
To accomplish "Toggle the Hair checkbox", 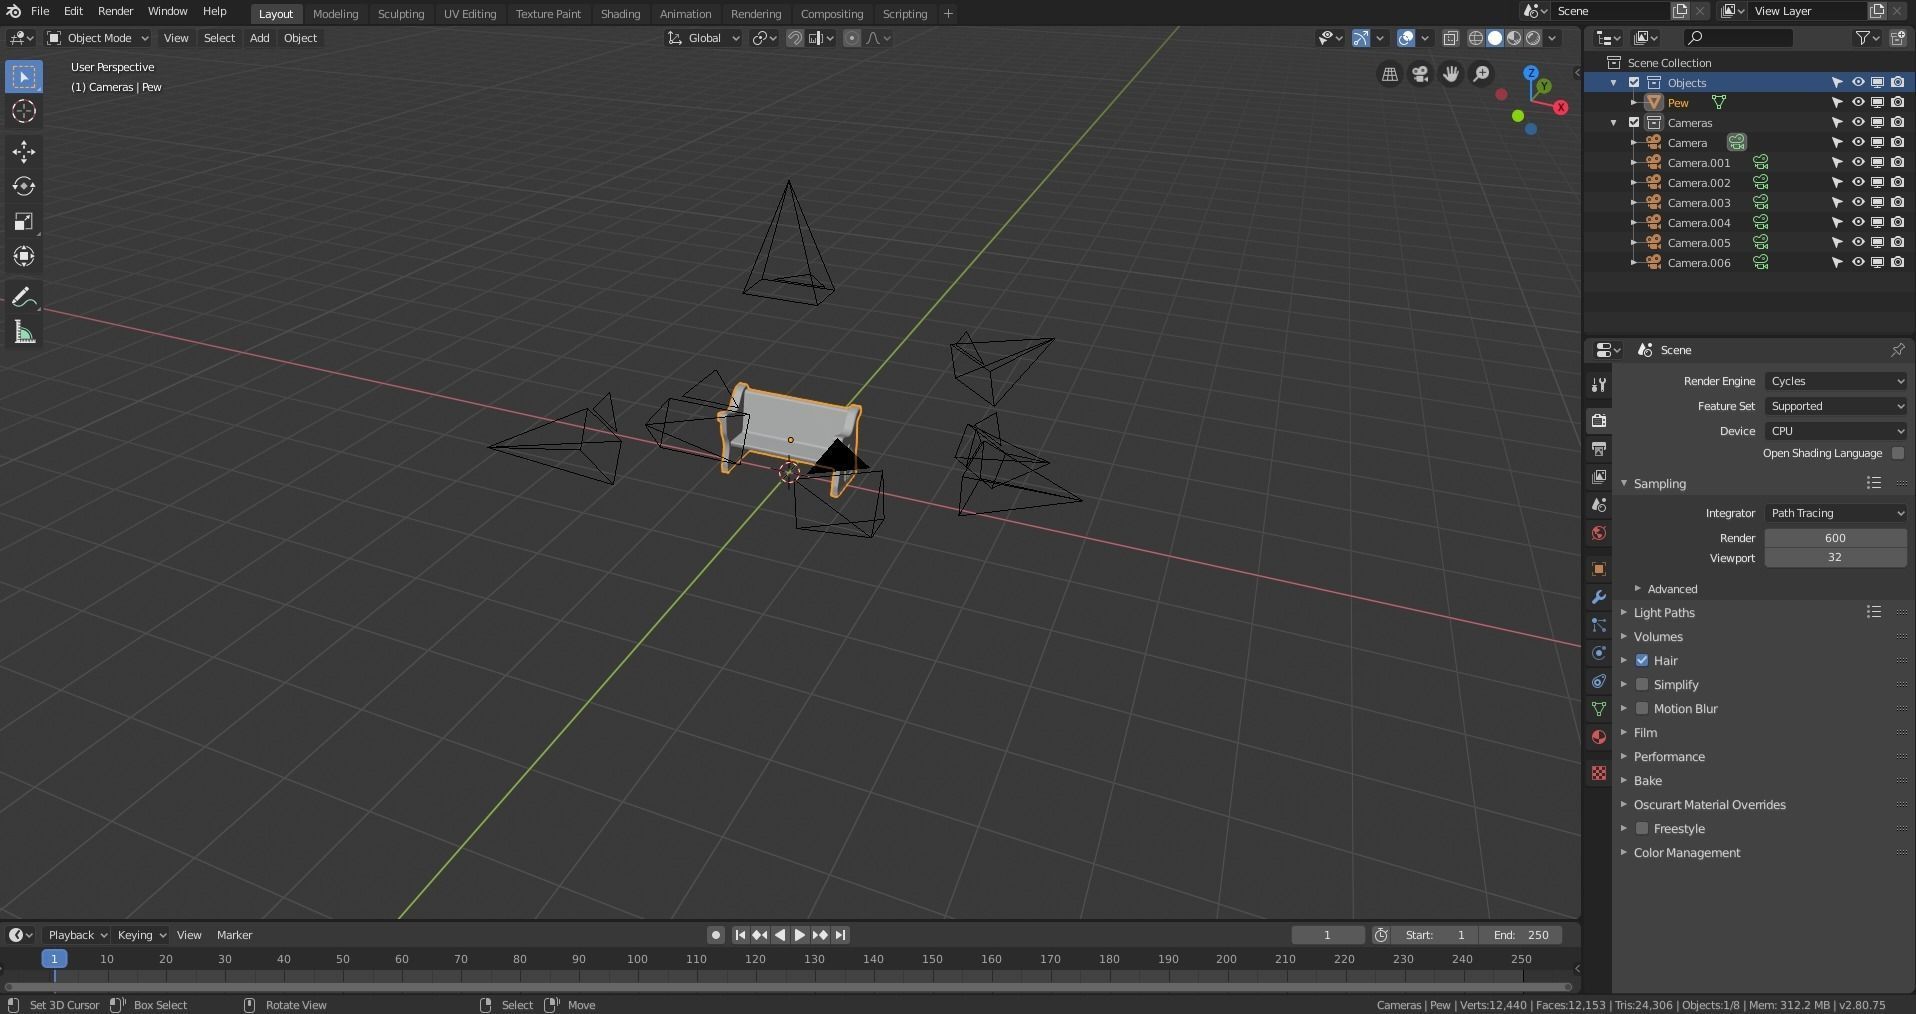I will 1642,661.
